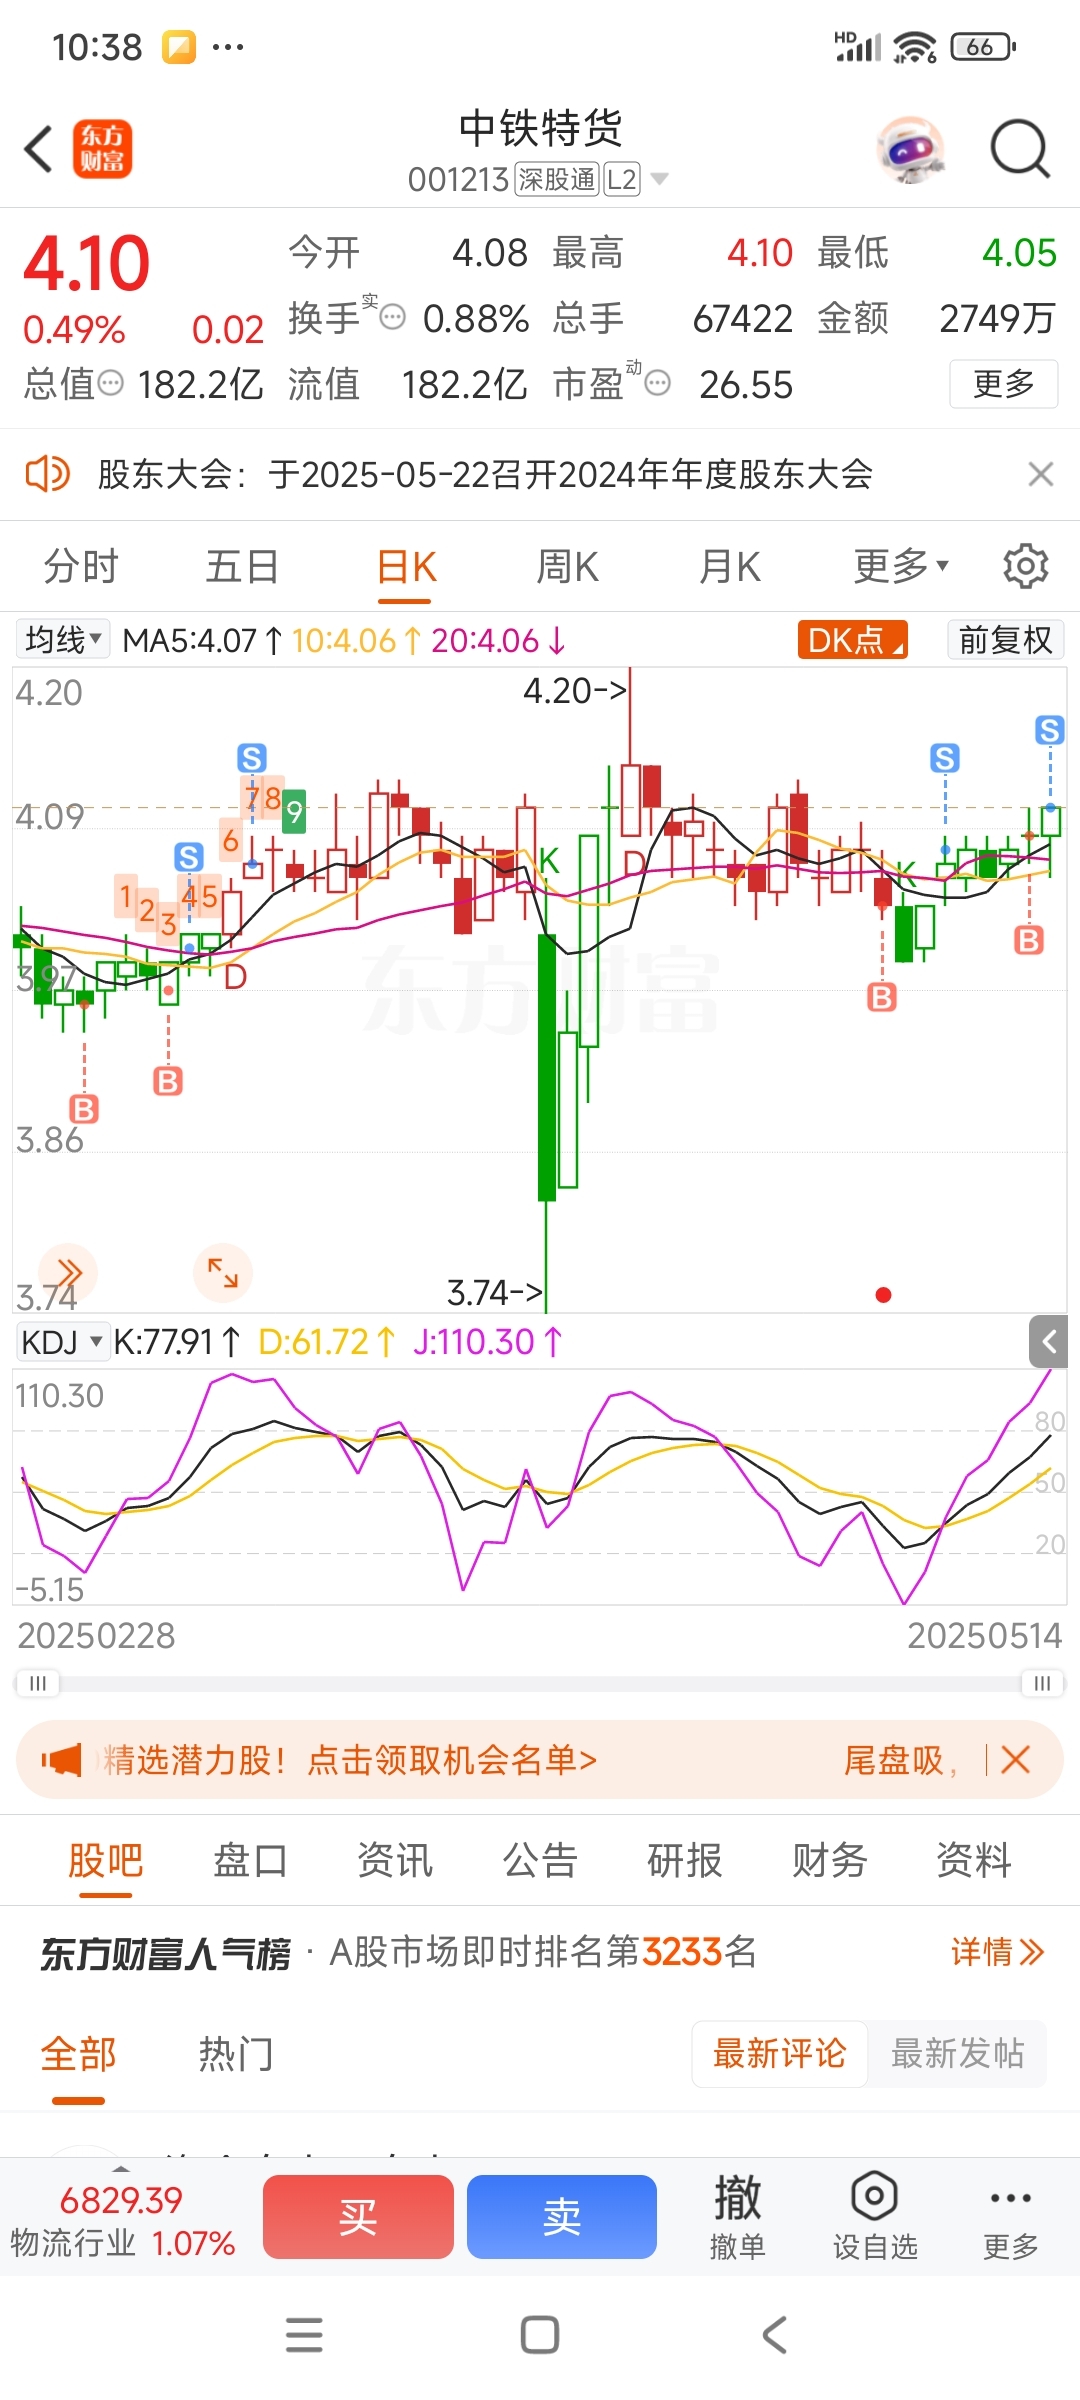Image resolution: width=1080 pixels, height=2400 pixels.
Task: Tap the red dot chart marker
Action: click(x=883, y=1295)
